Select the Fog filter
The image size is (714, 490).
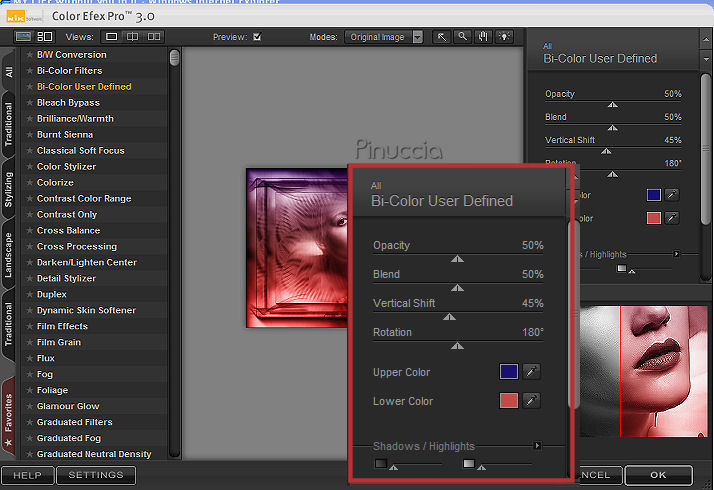tap(45, 374)
